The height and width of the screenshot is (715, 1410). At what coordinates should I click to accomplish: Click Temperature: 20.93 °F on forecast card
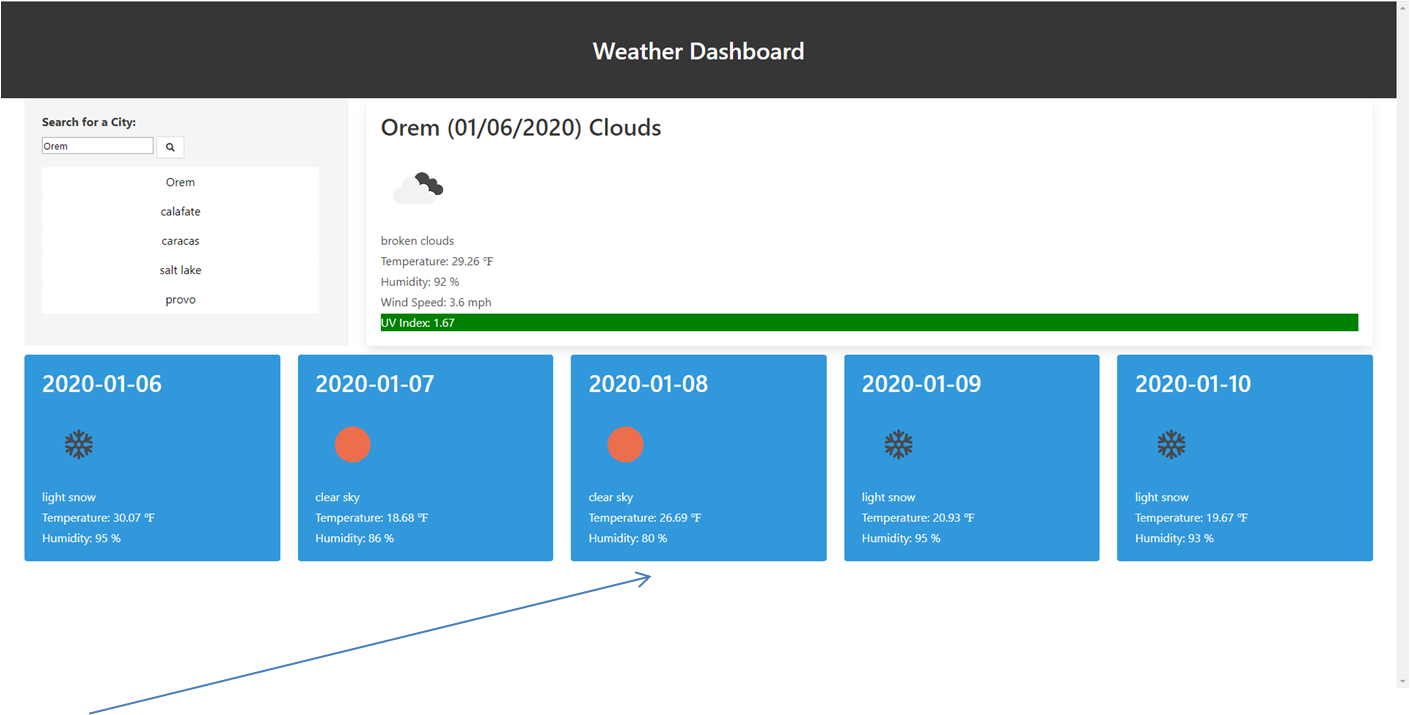918,518
